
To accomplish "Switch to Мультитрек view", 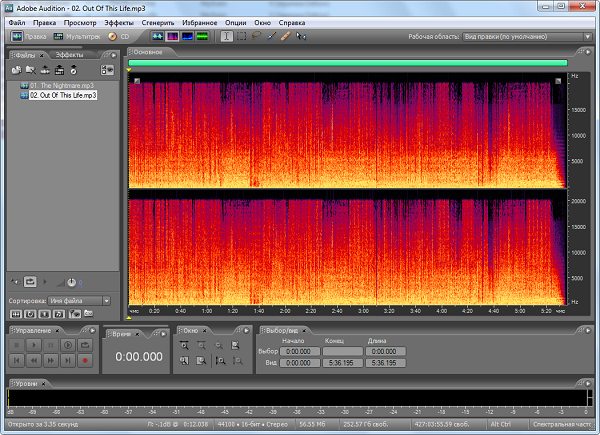I will [77, 36].
